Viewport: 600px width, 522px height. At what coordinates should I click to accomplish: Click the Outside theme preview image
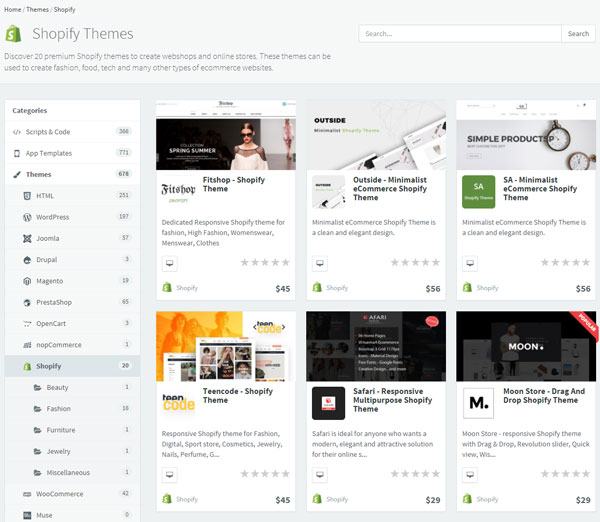coord(376,135)
